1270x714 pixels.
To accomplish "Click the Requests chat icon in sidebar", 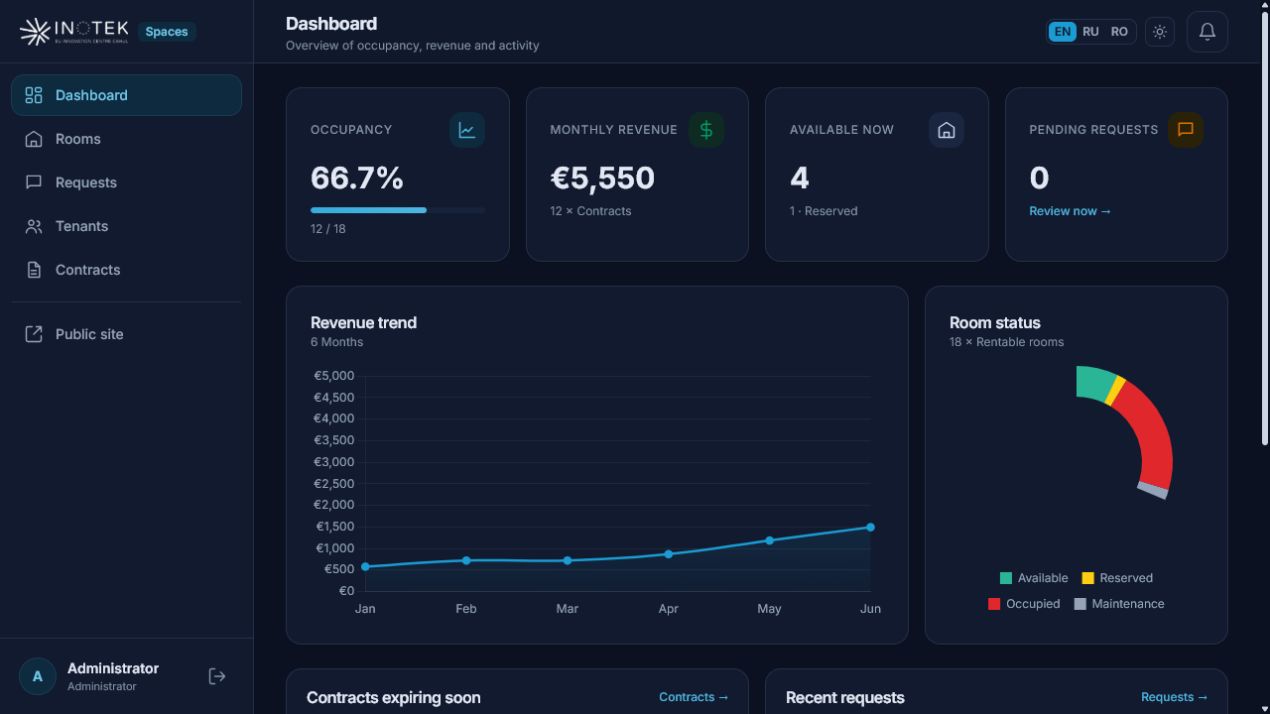I will (34, 182).
